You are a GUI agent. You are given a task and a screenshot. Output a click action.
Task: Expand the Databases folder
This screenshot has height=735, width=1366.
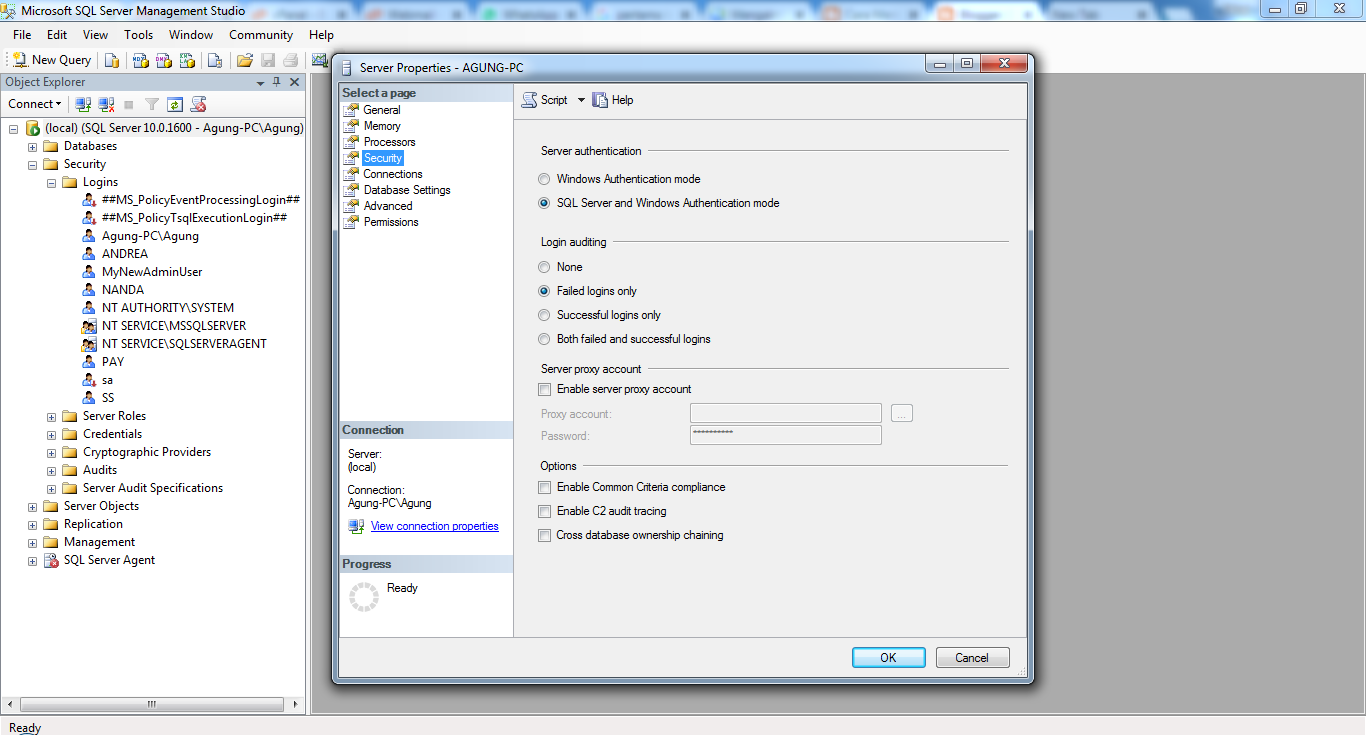coord(33,146)
